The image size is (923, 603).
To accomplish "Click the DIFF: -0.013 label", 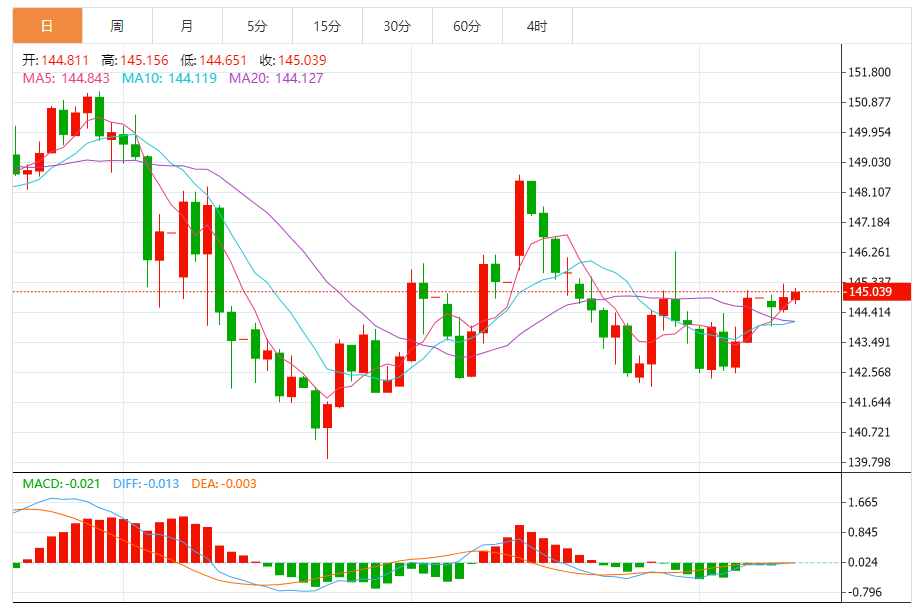I will [x=146, y=484].
